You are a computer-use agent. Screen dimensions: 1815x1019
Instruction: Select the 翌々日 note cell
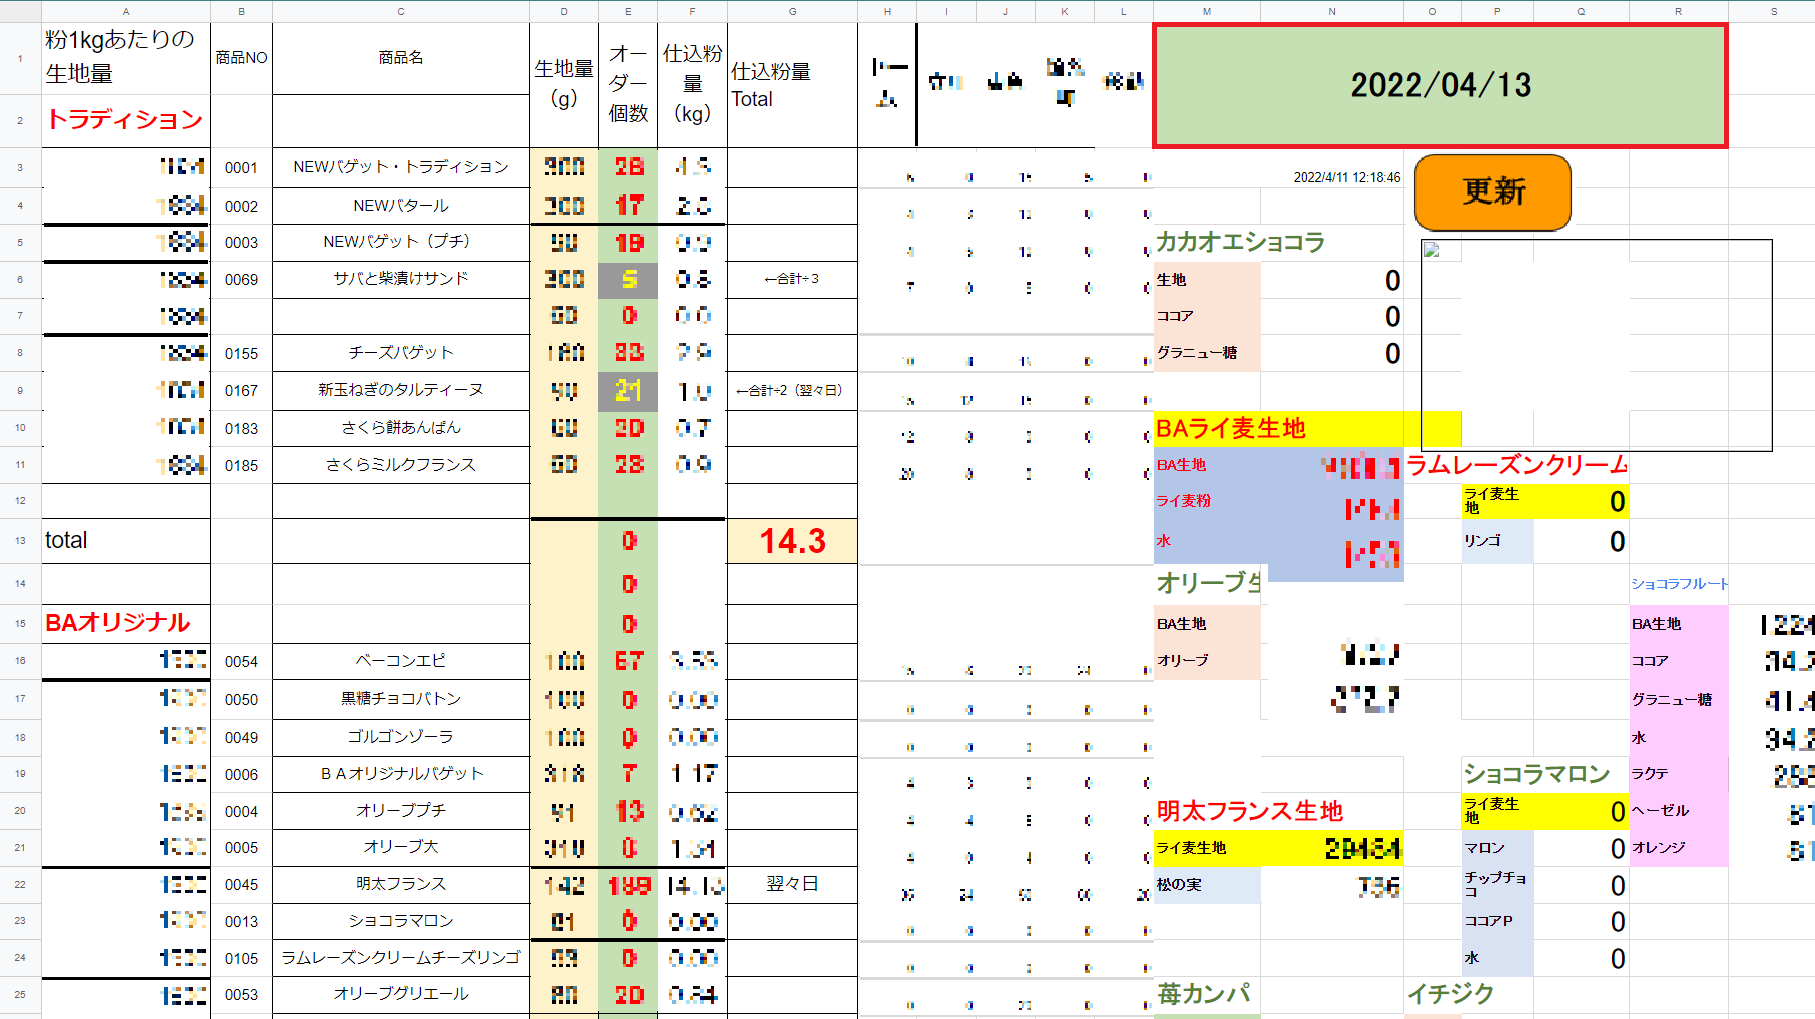(x=792, y=884)
